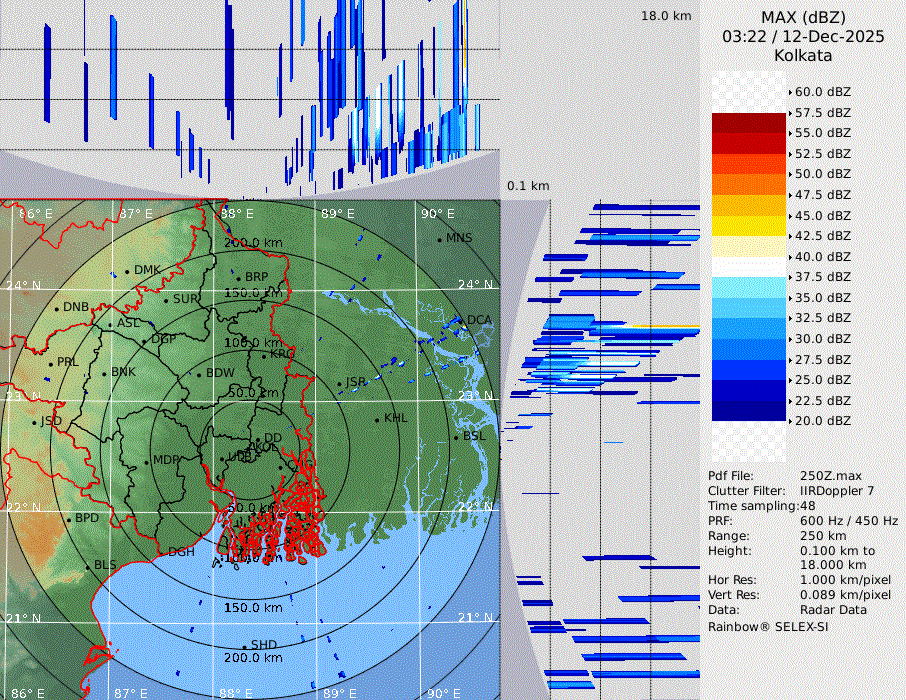Image resolution: width=906 pixels, height=700 pixels.
Task: Select the KHL station marker
Action: 377,419
